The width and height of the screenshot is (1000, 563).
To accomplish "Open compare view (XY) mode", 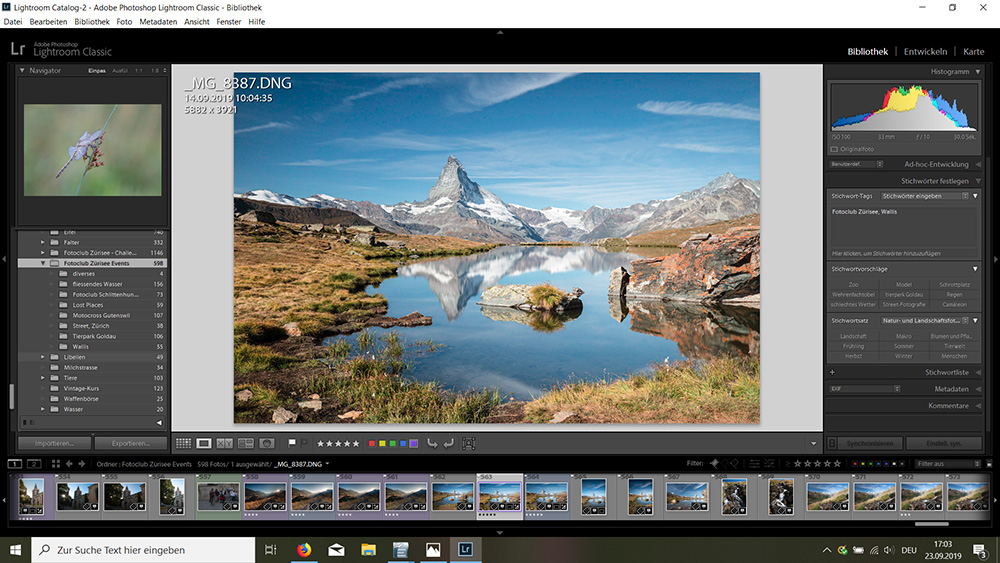I will pos(224,443).
